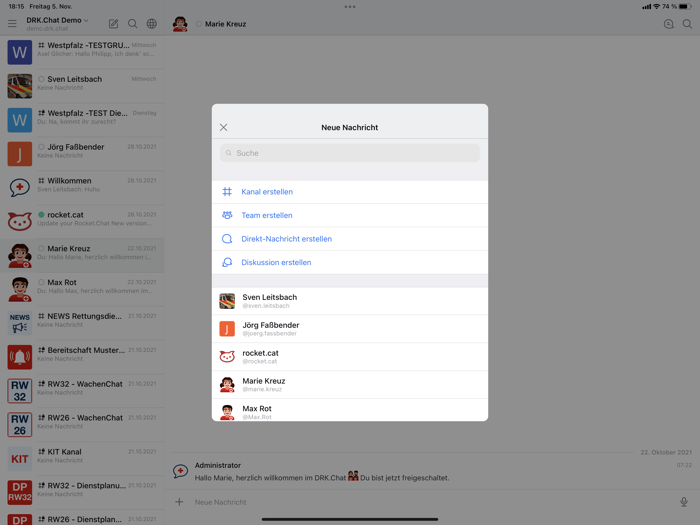Expand the DRK.Chat Demo workspace dropdown

coord(57,21)
